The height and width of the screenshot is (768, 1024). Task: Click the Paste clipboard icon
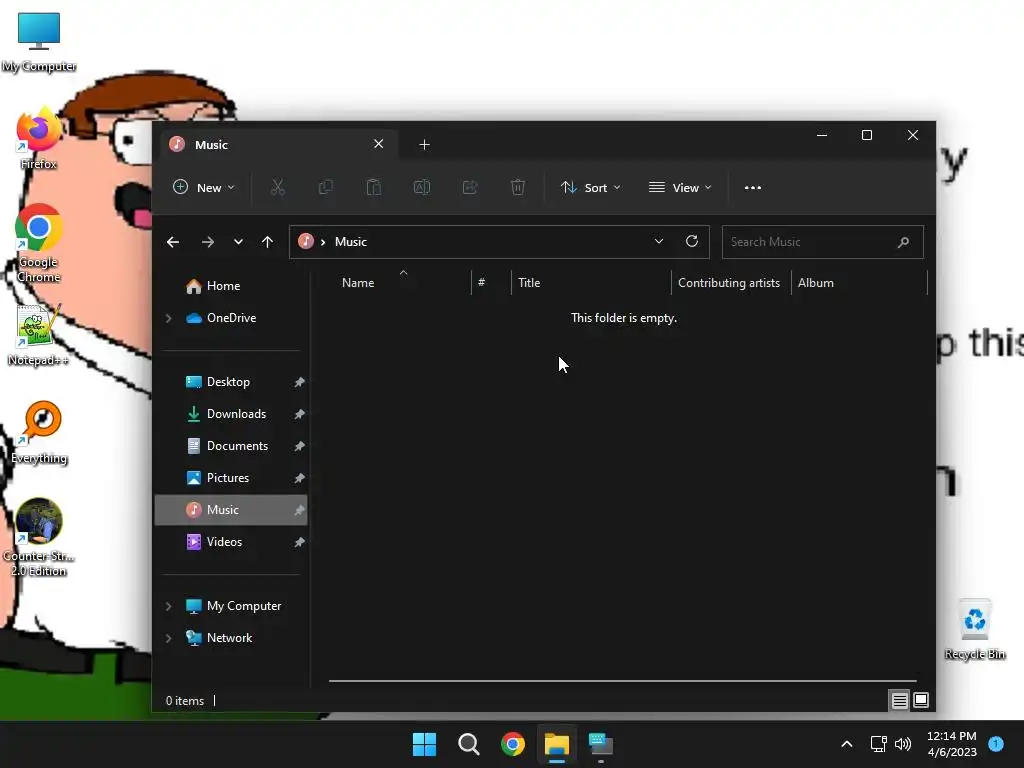(374, 187)
